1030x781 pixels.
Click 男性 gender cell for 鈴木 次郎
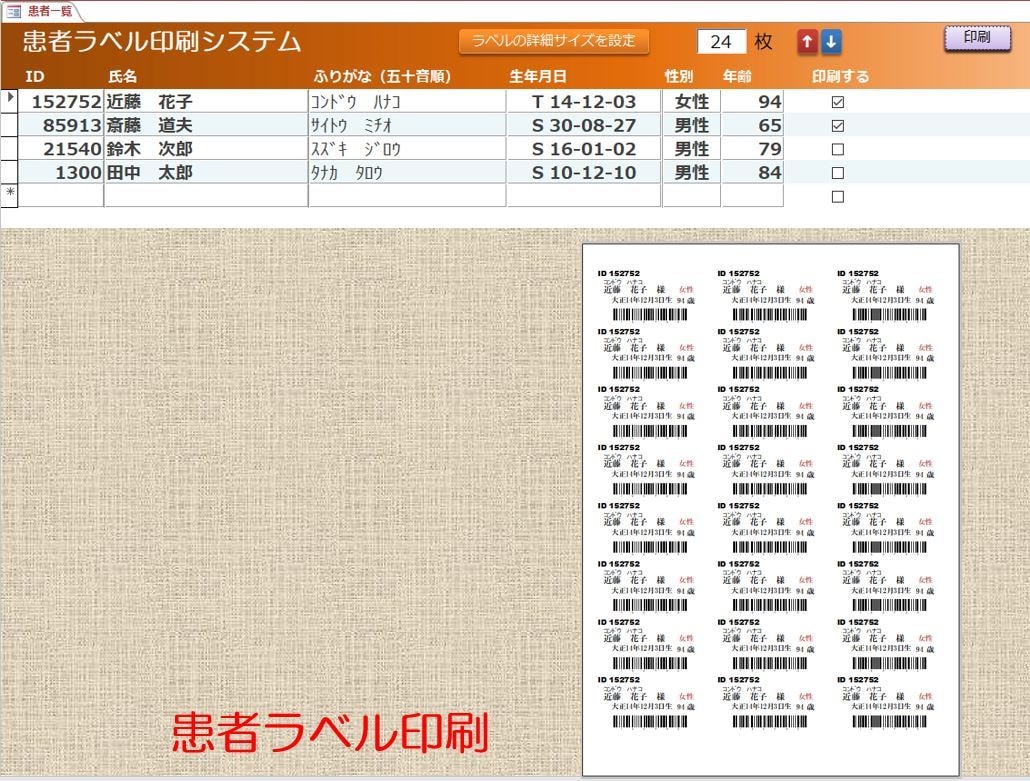(x=691, y=148)
